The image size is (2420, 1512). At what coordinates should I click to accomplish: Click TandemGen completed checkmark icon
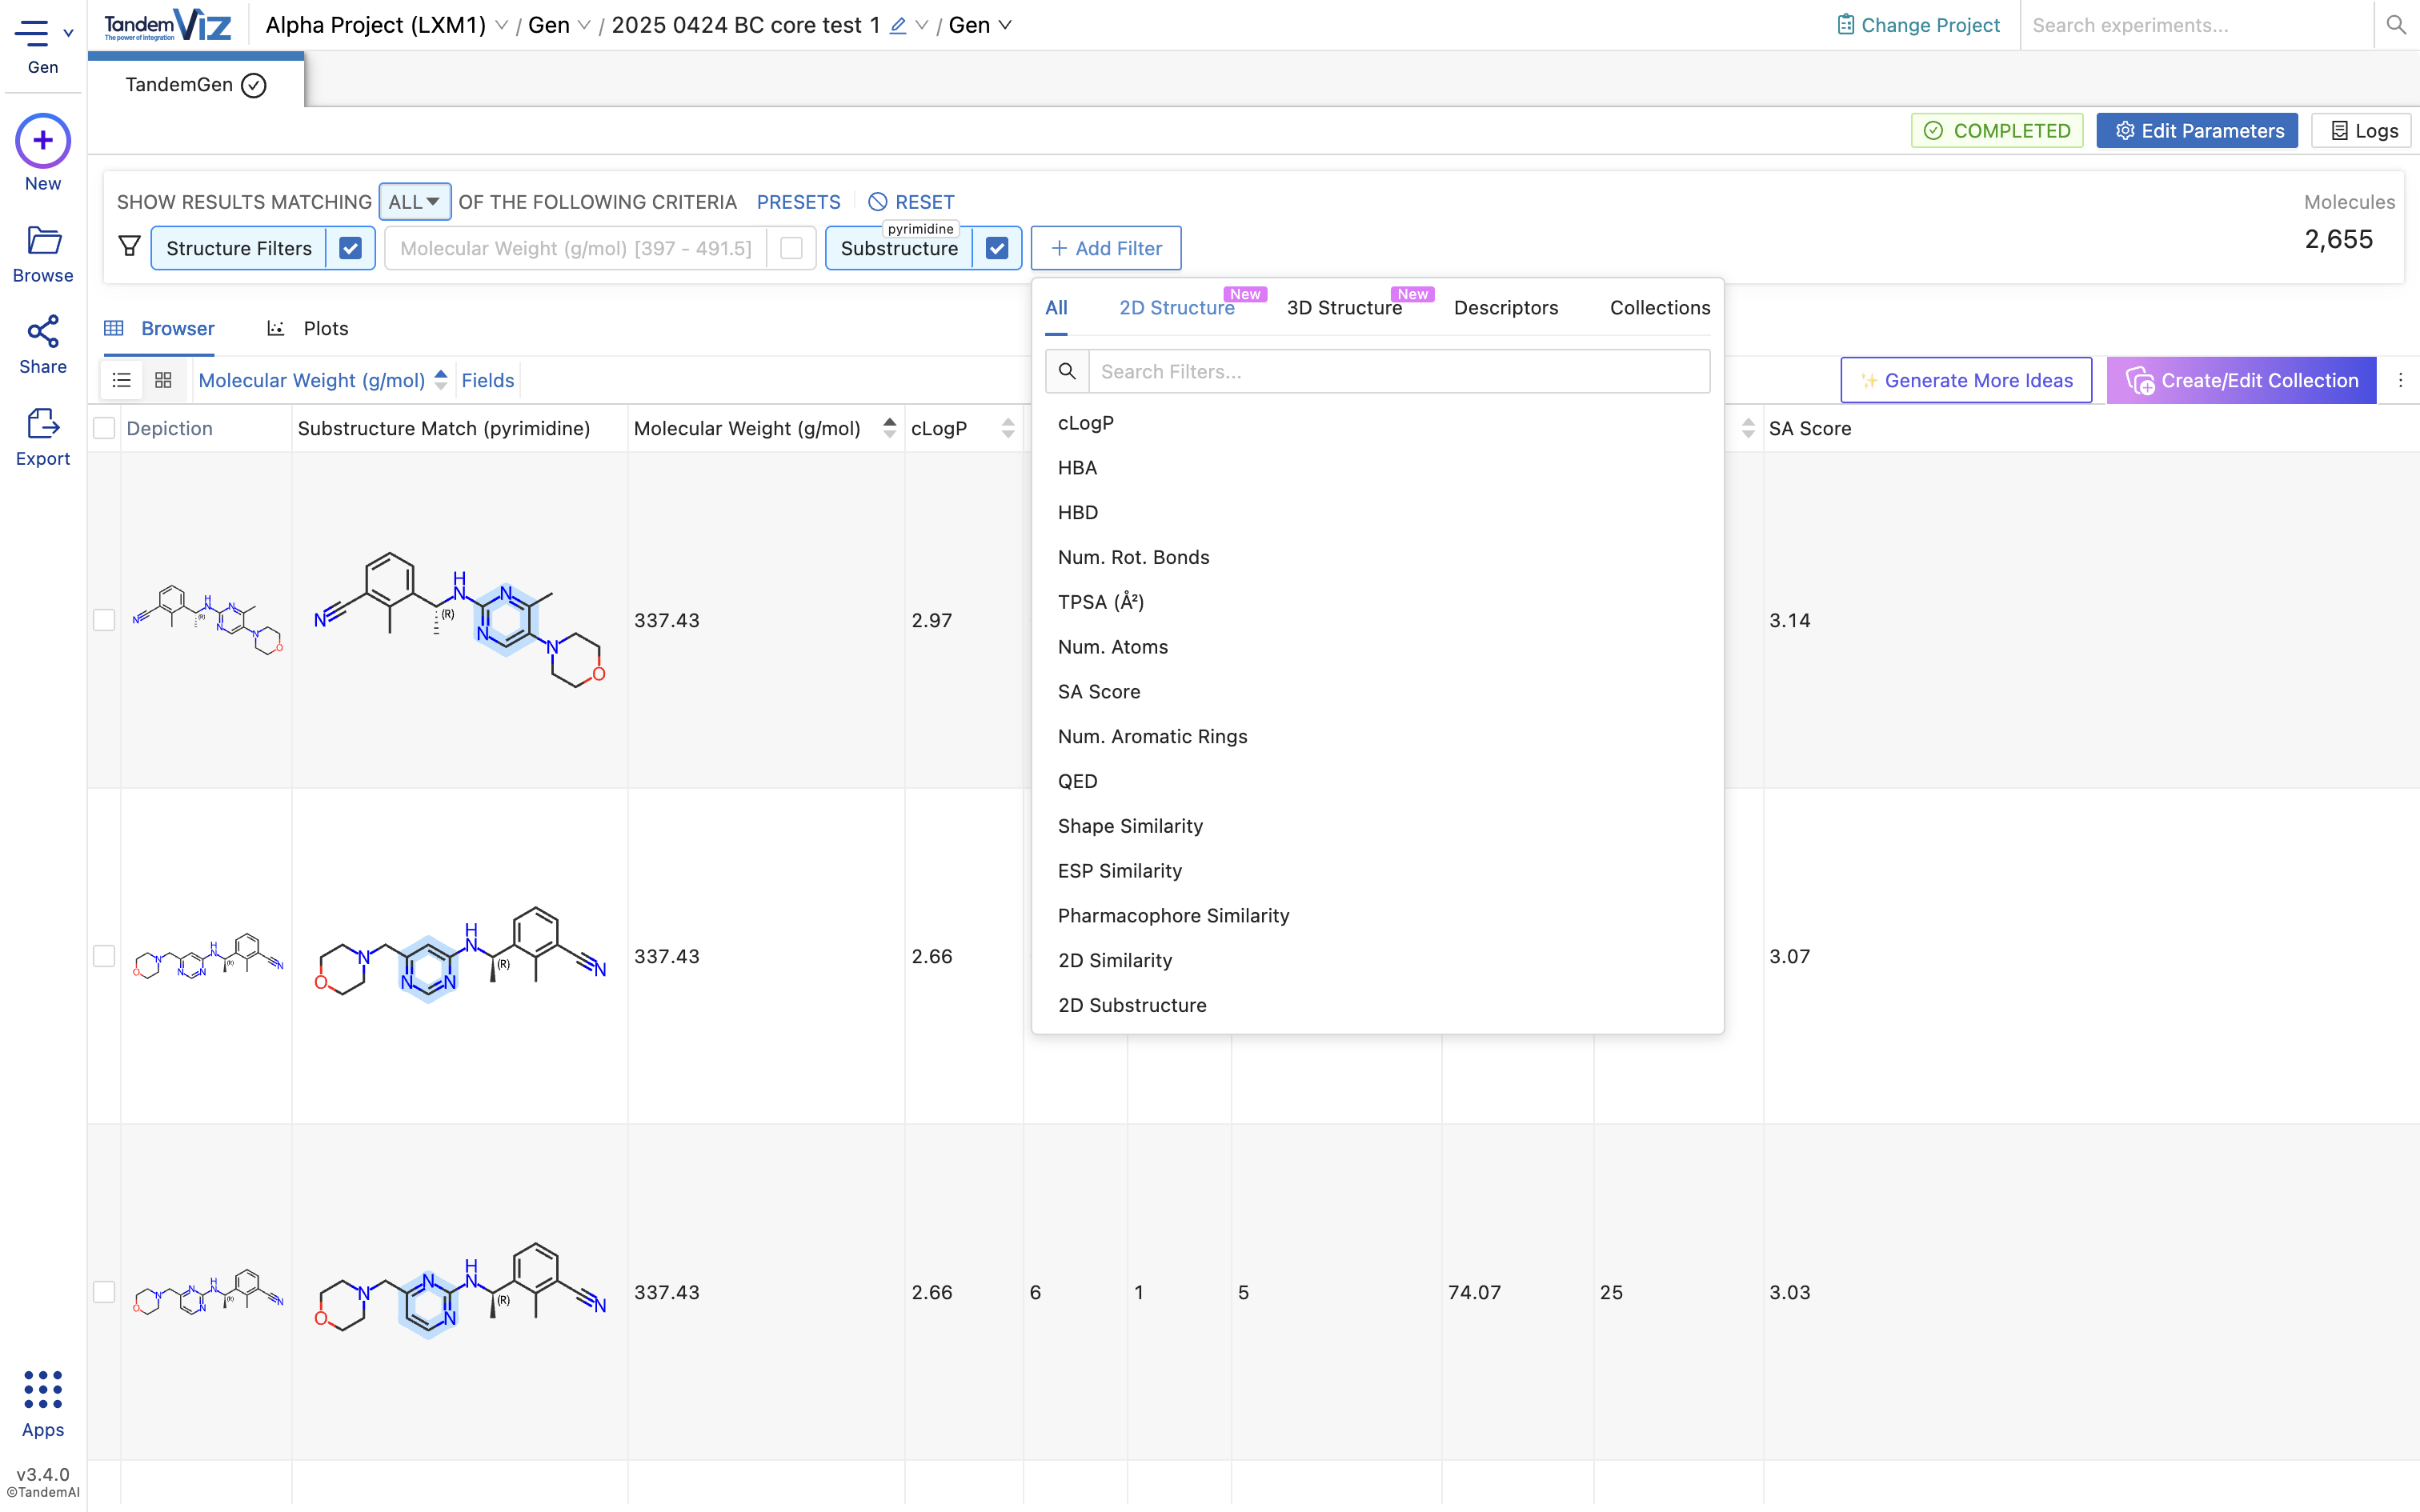[254, 85]
